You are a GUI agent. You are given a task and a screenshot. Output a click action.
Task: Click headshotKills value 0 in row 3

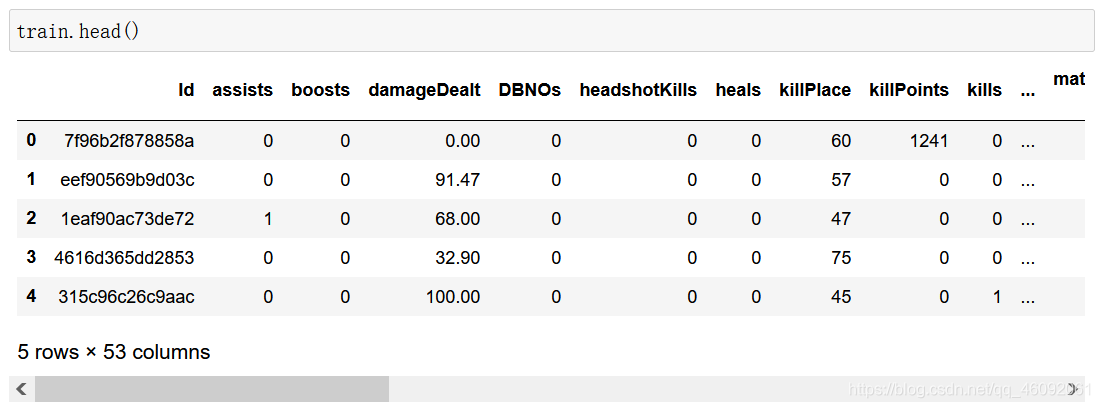692,258
